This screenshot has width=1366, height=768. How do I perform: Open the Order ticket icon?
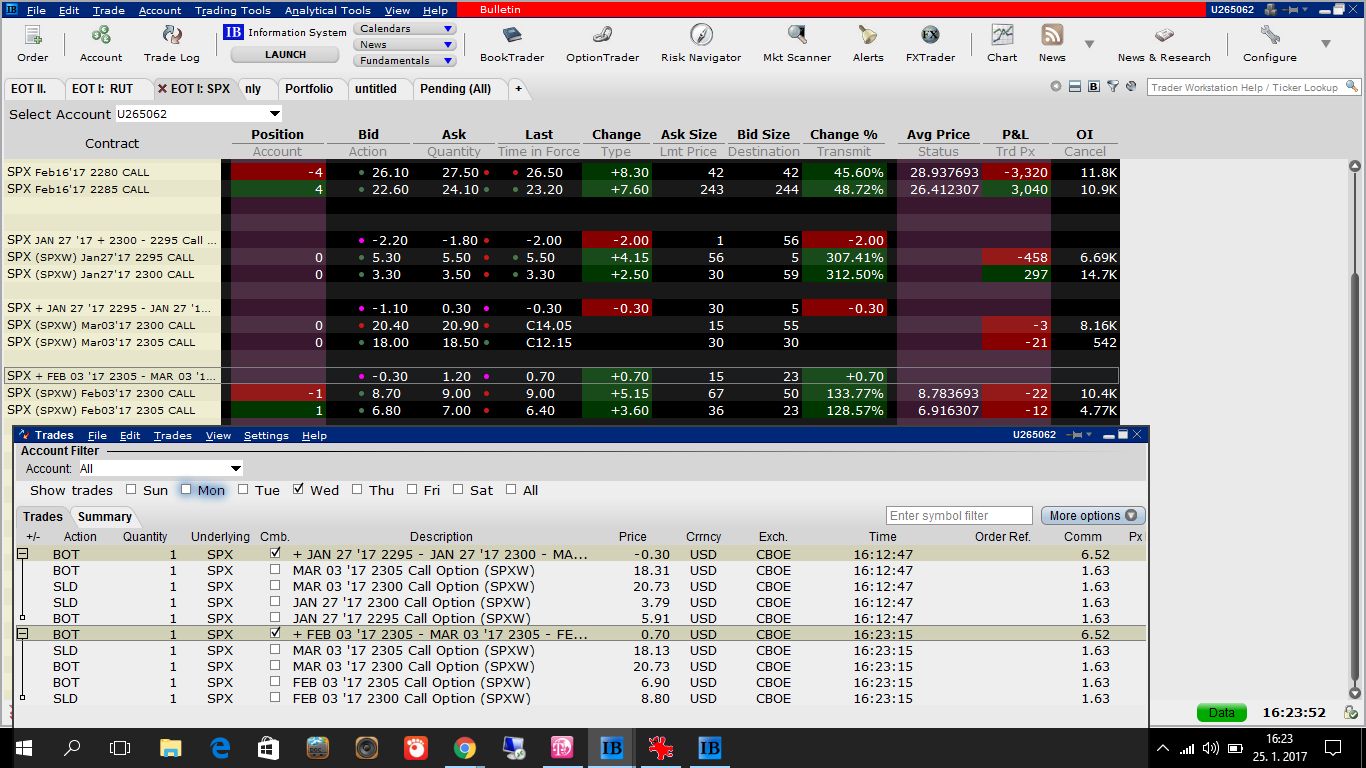(x=32, y=43)
